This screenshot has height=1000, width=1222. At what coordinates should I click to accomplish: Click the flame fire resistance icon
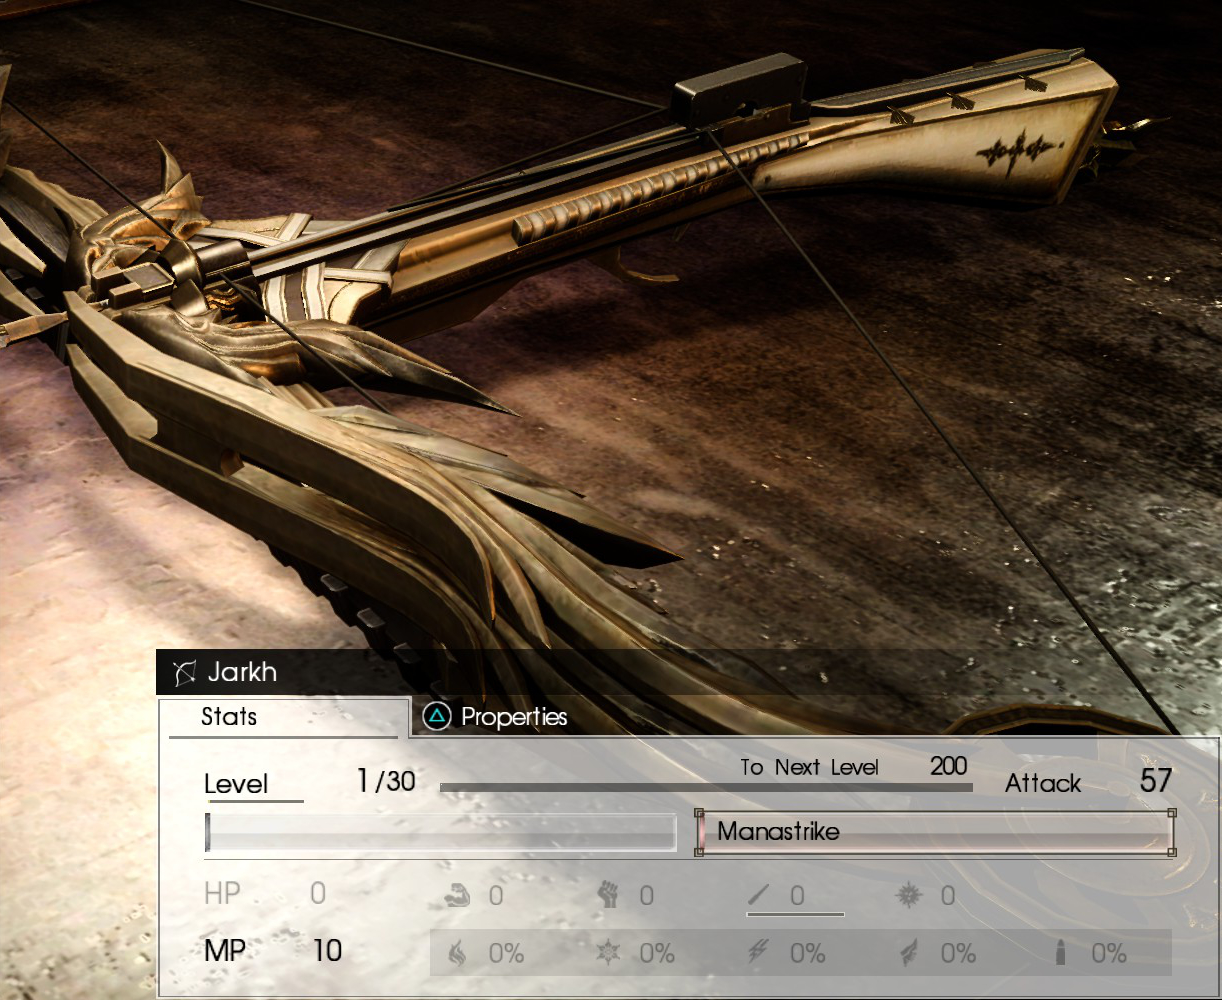[x=457, y=953]
